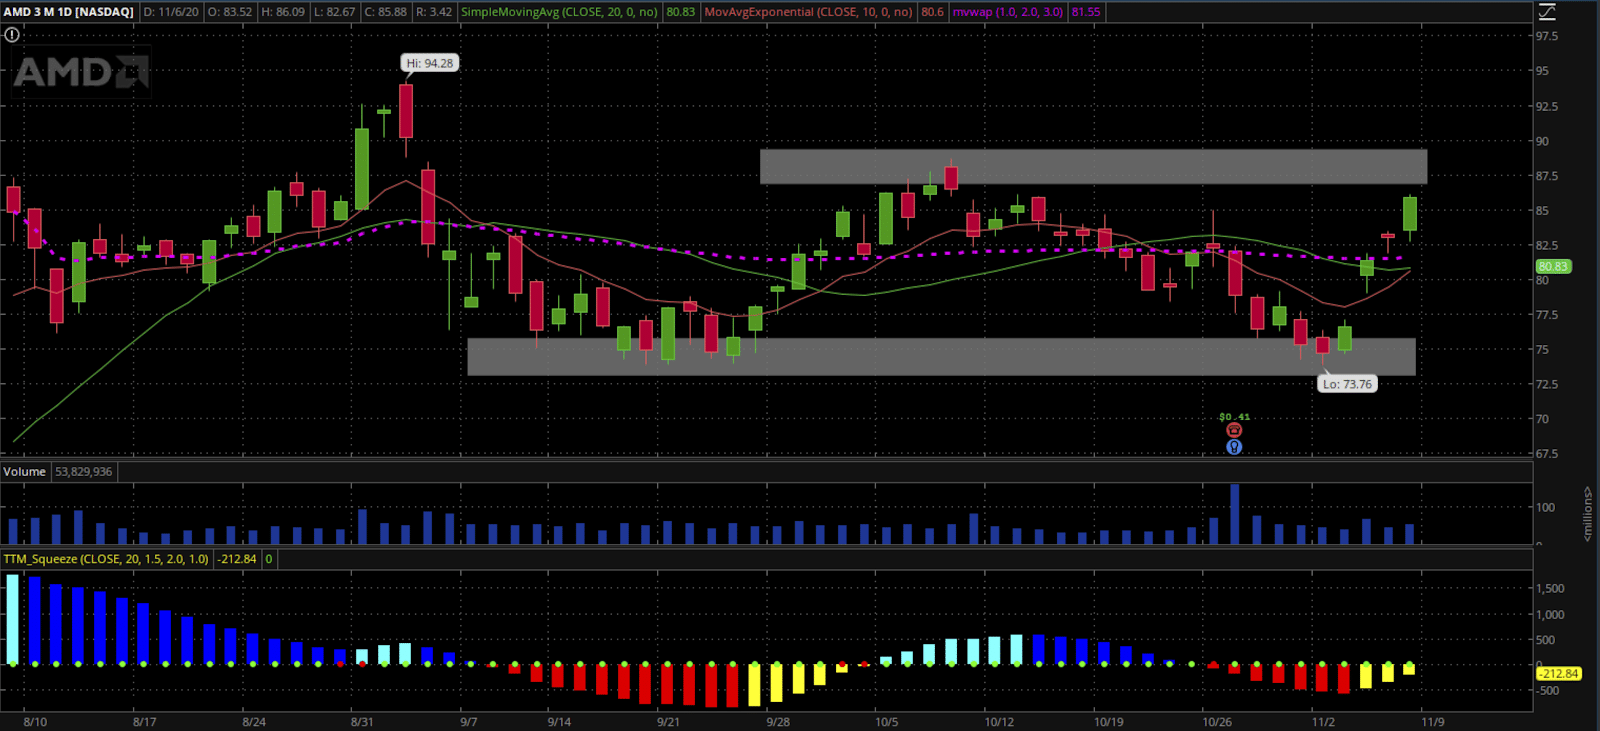Click the 10/26 date on time axis
Viewport: 1600px width, 731px height.
(x=1217, y=721)
